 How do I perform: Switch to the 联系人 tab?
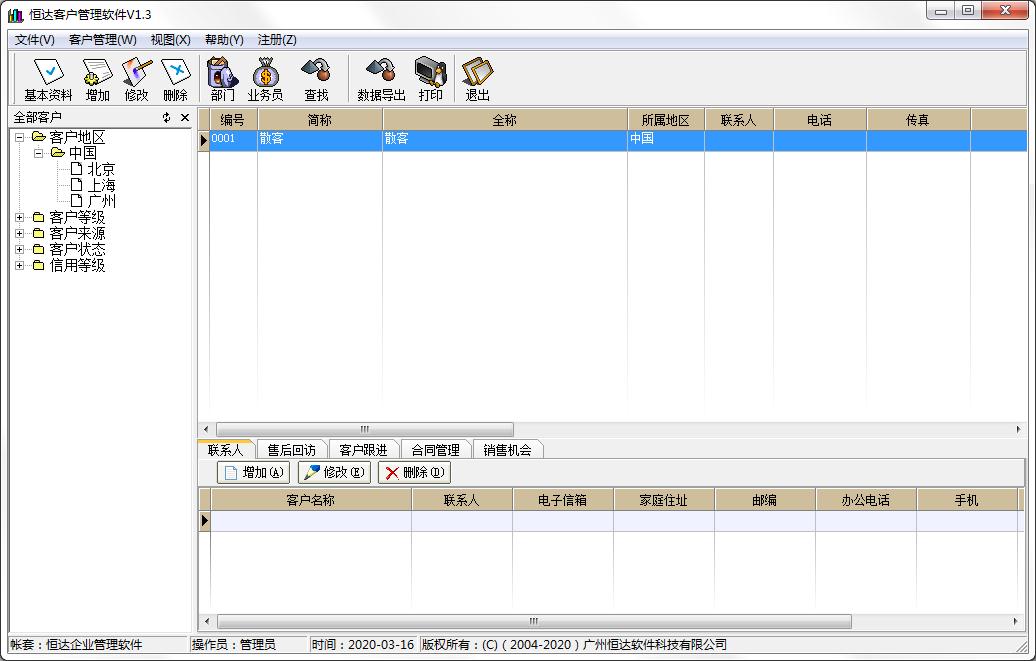225,449
